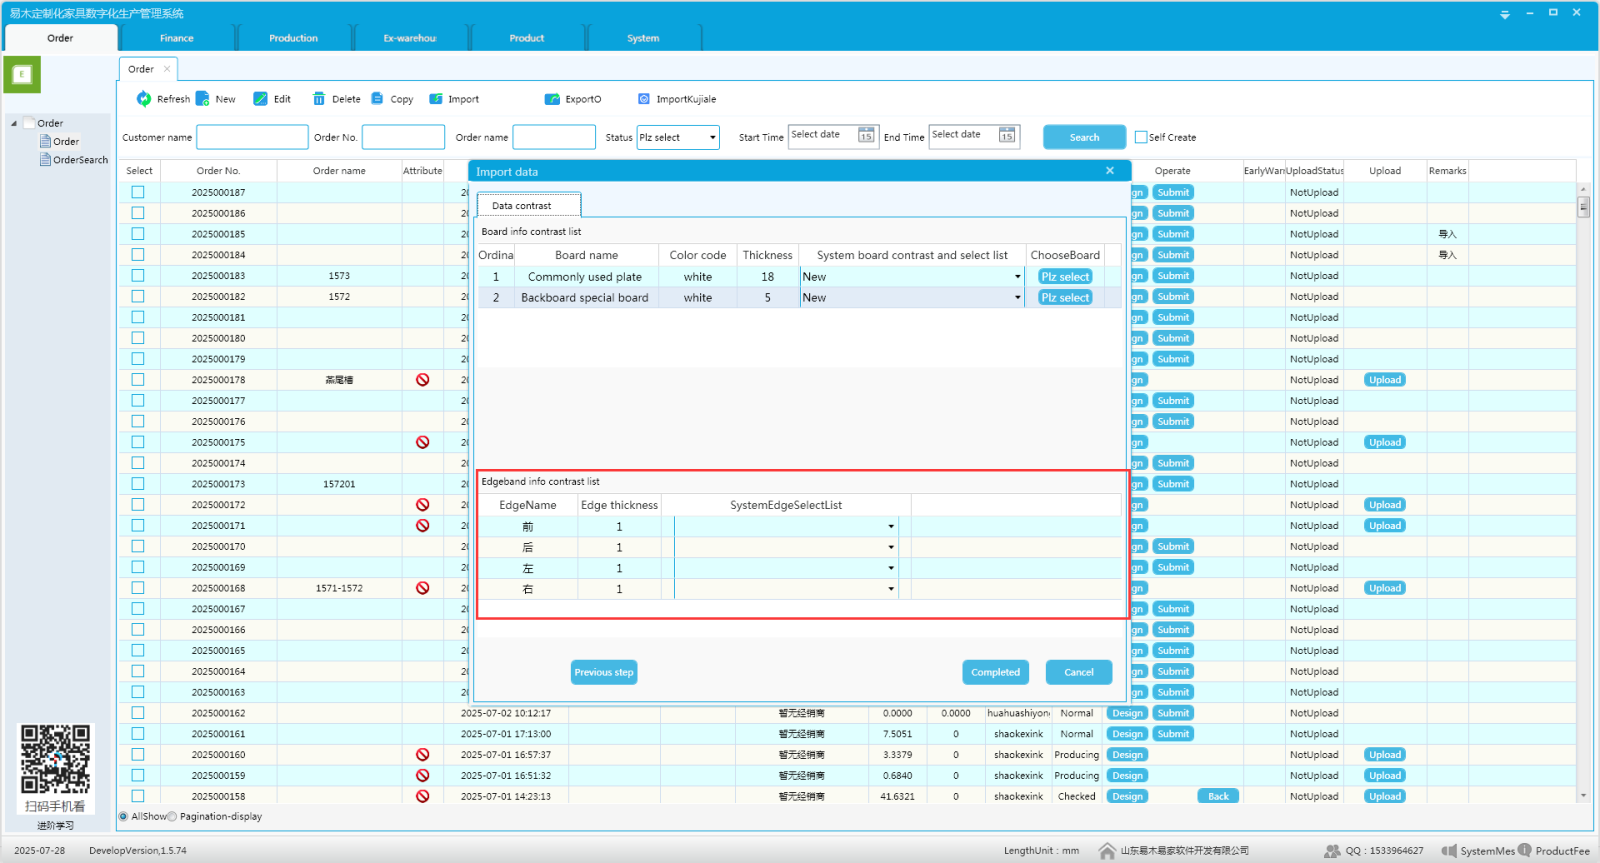Click OrderSearch document icon in tree
The height and width of the screenshot is (863, 1600).
45,159
